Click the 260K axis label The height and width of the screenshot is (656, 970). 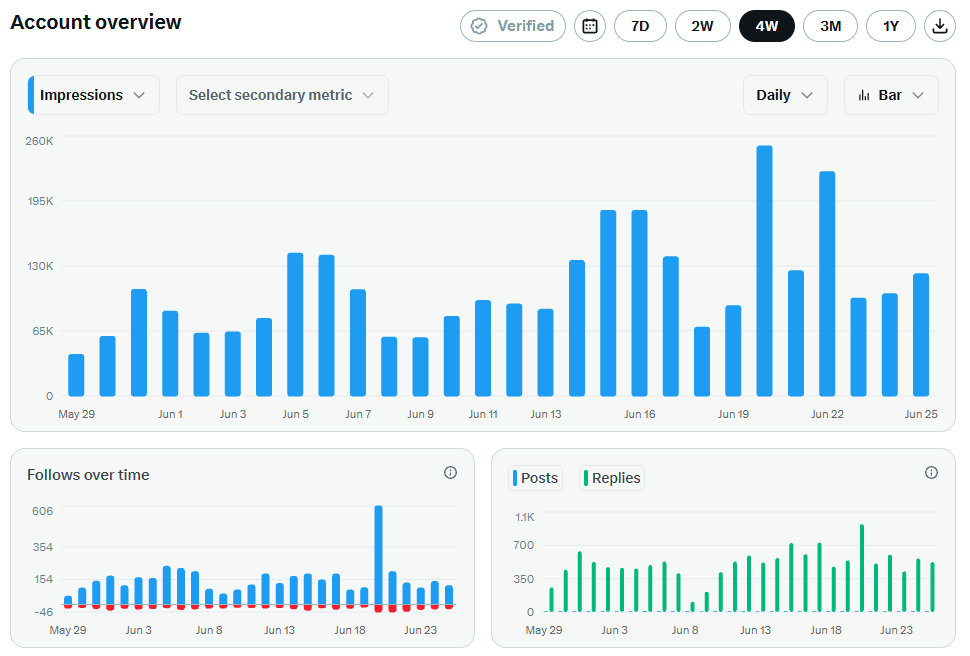[40, 141]
